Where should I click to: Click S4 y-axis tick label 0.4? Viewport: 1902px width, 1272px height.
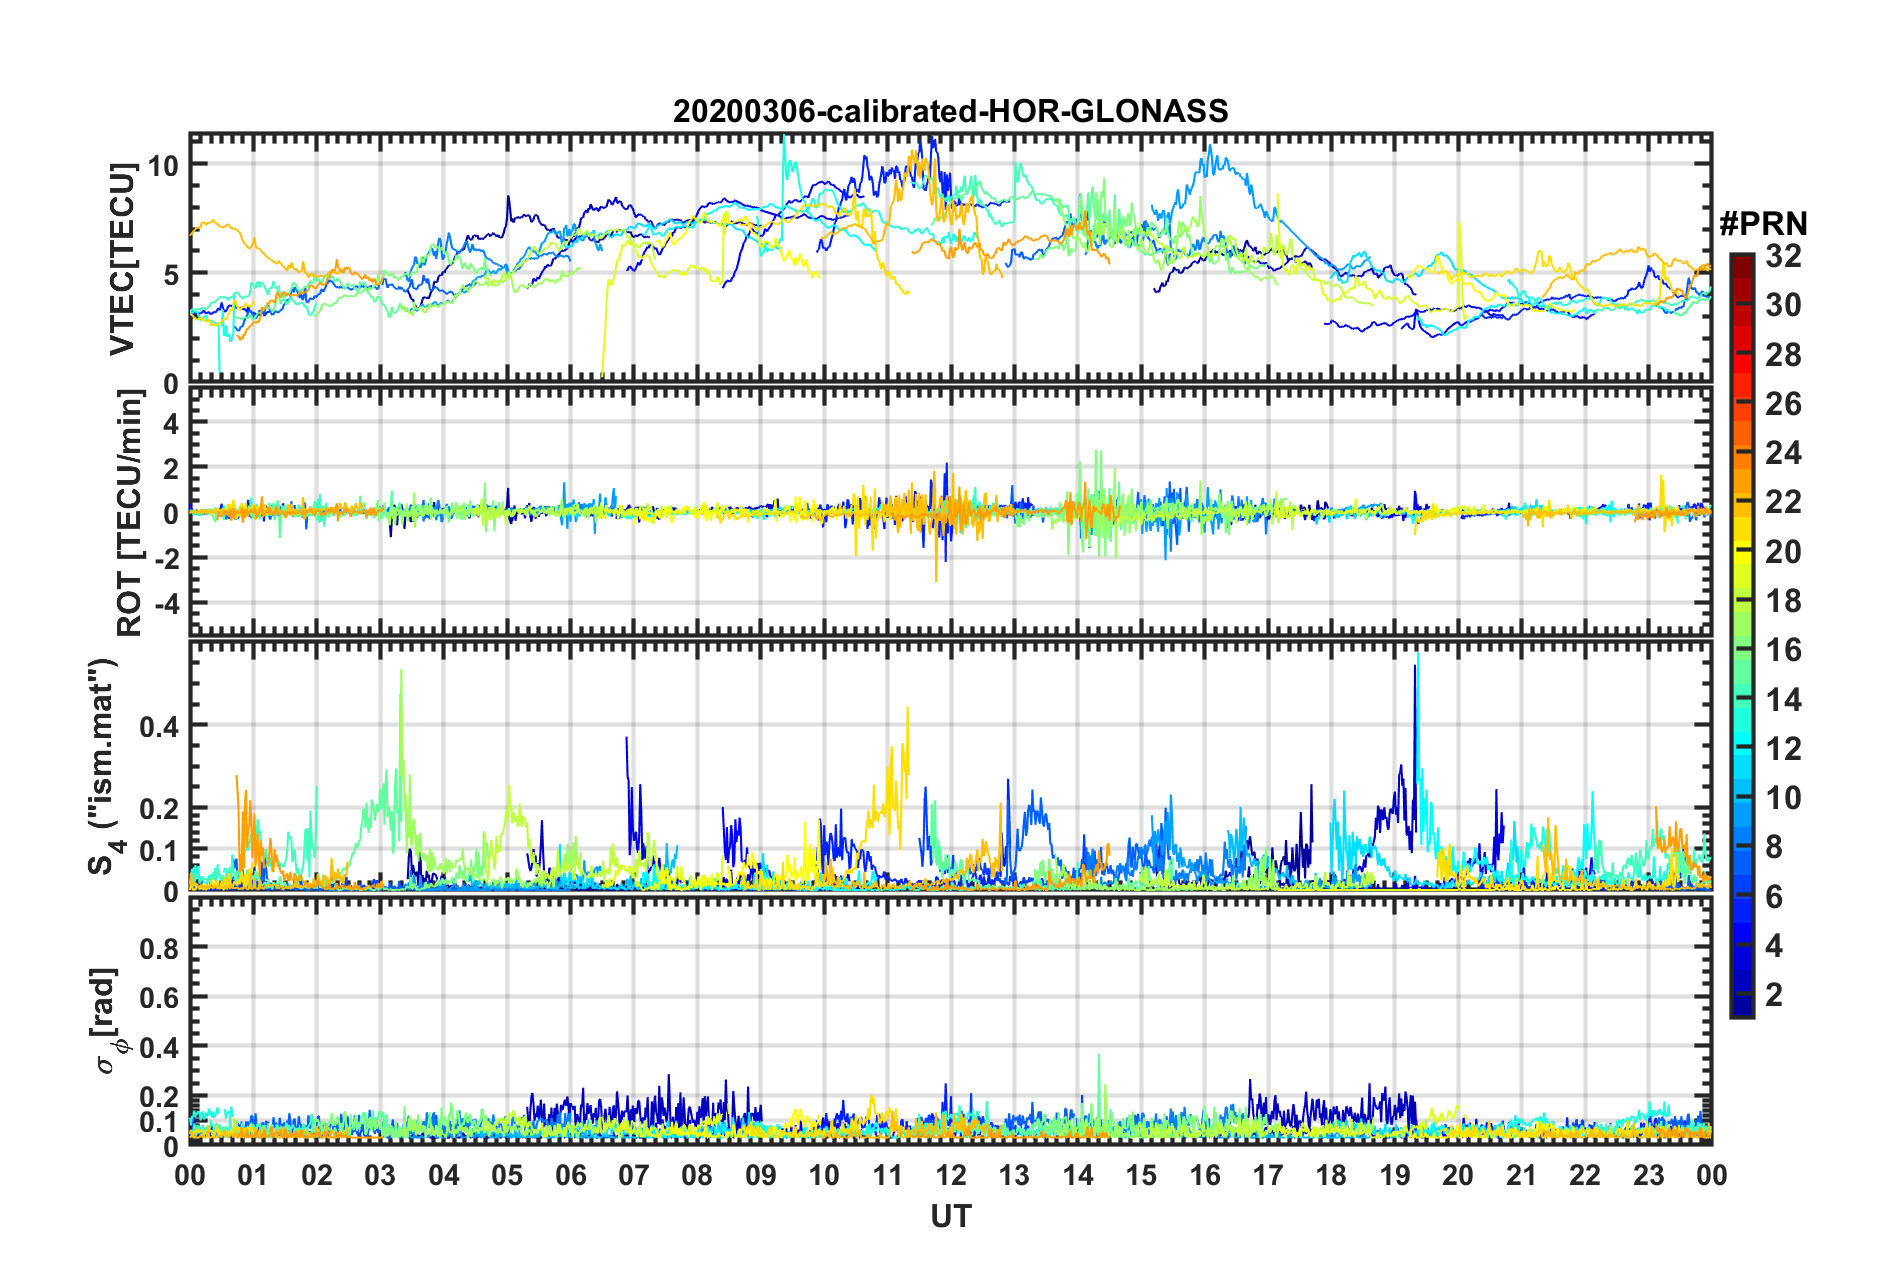click(159, 727)
